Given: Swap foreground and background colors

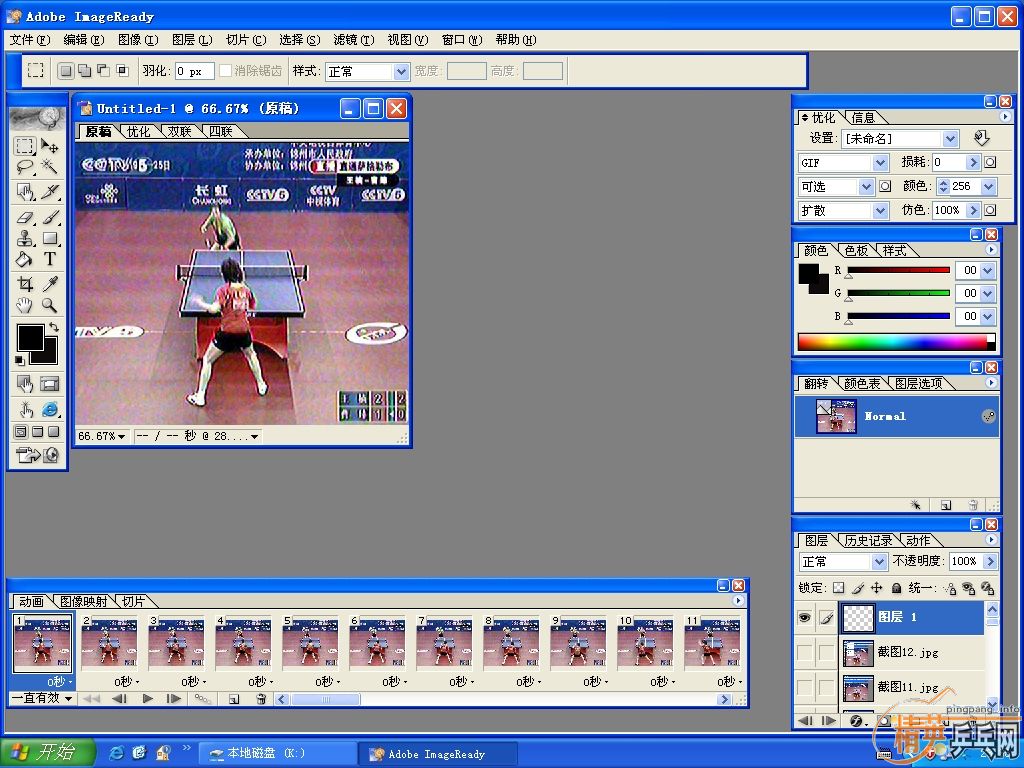Looking at the screenshot, I should coord(54,327).
